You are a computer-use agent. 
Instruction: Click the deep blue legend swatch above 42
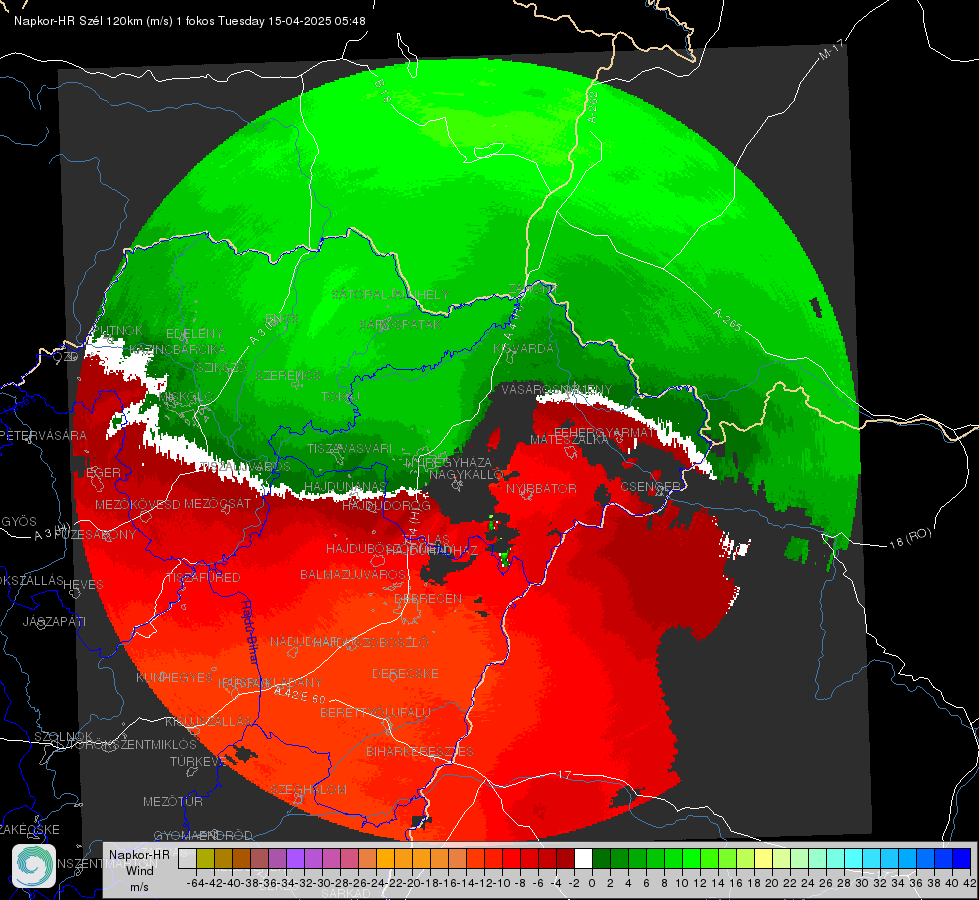[x=962, y=859]
